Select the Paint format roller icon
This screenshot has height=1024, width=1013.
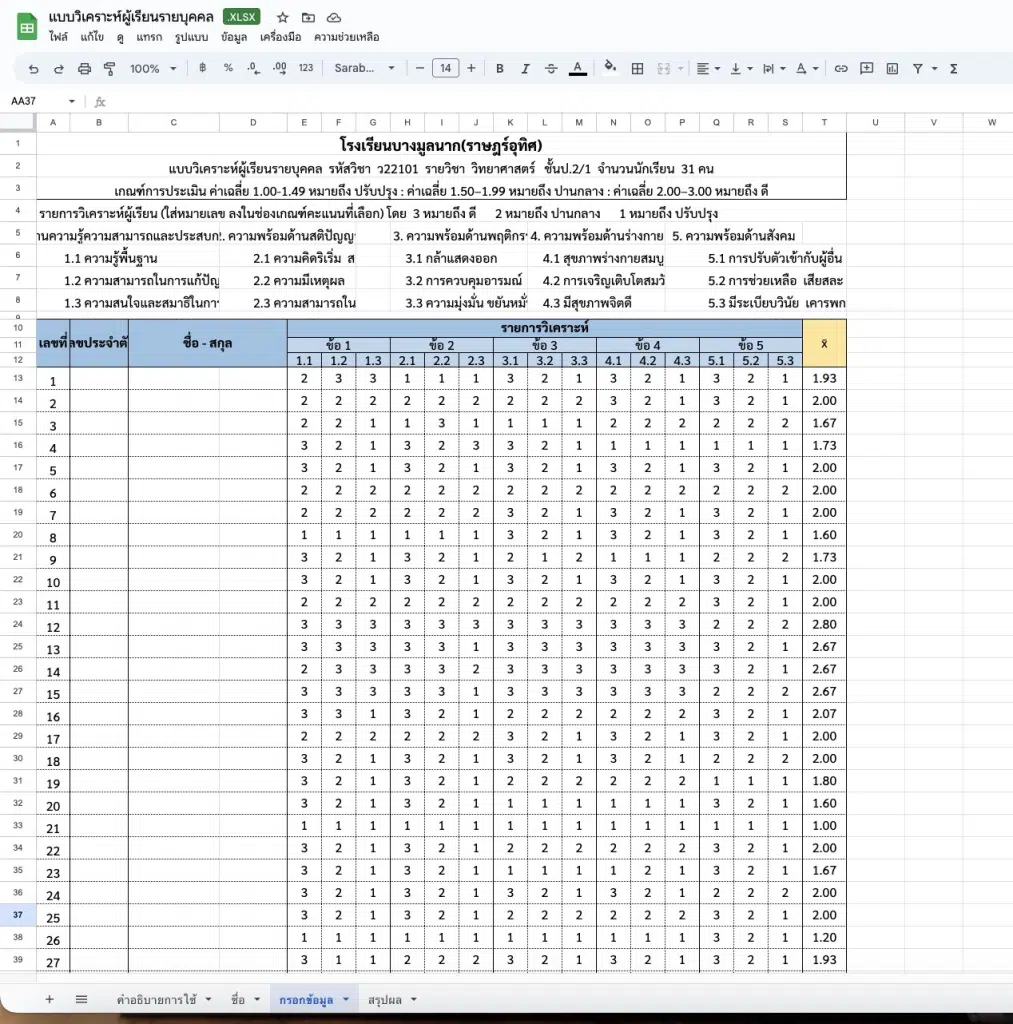(x=110, y=69)
